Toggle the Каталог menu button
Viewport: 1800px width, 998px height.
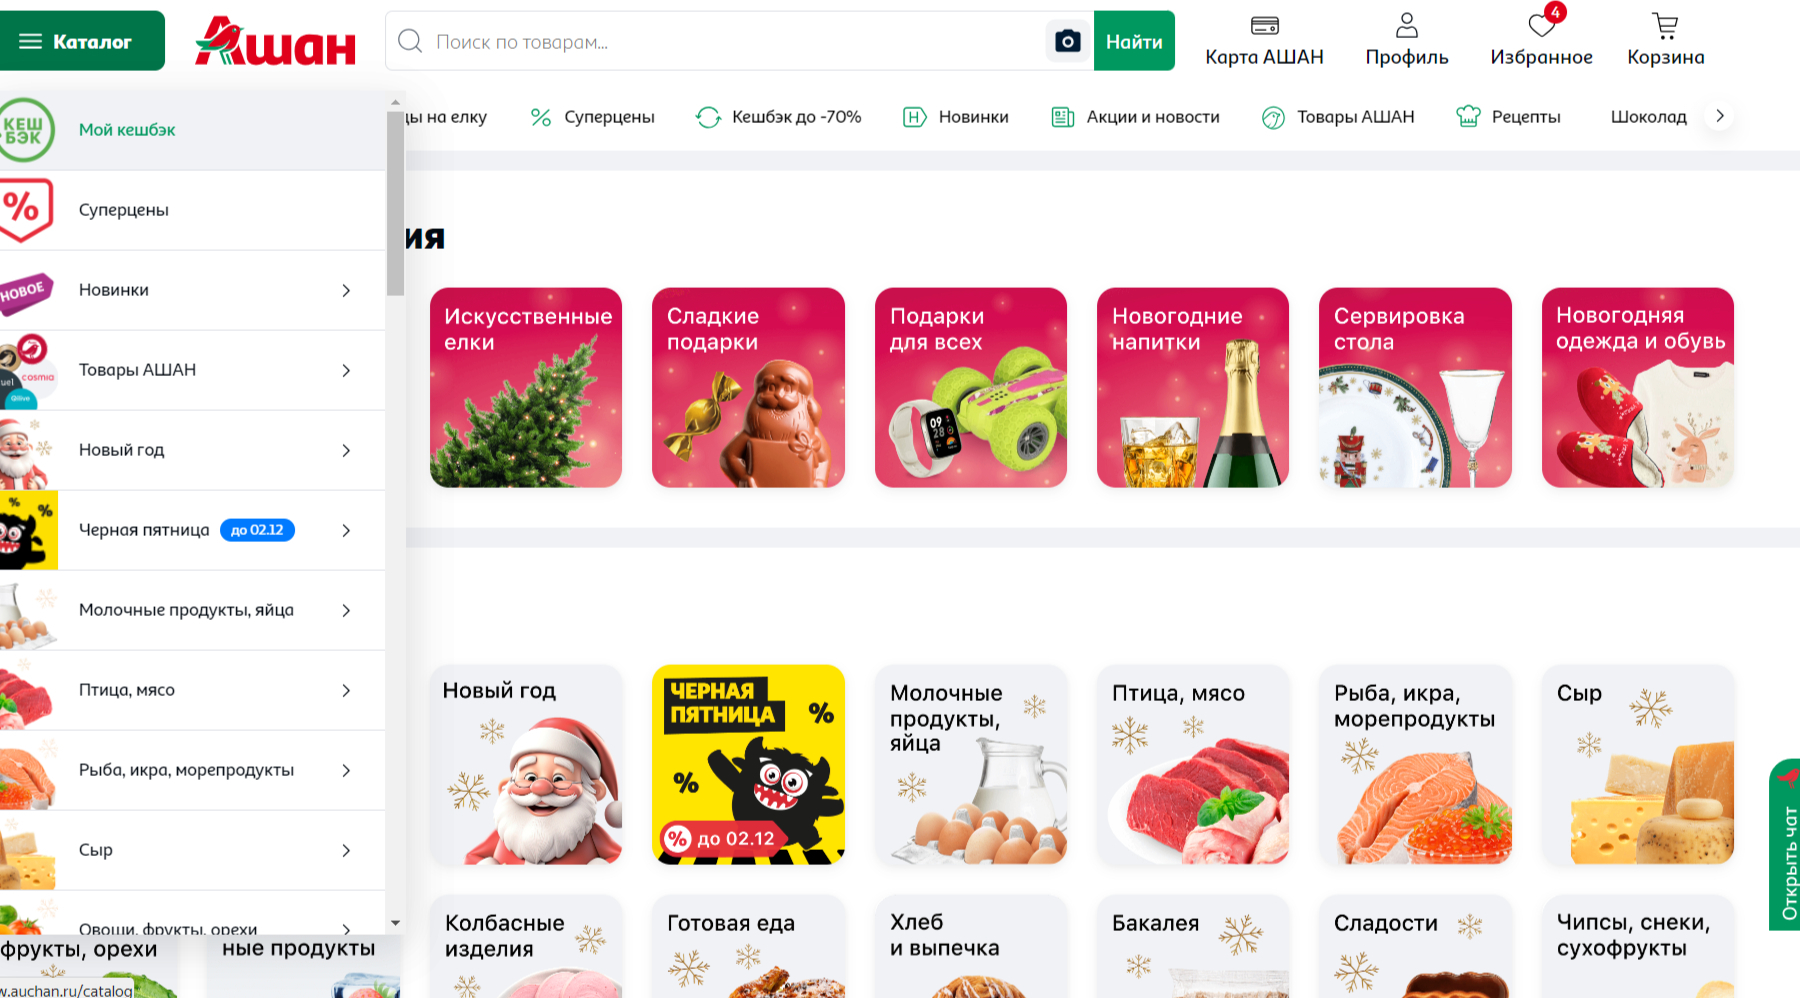[x=80, y=41]
